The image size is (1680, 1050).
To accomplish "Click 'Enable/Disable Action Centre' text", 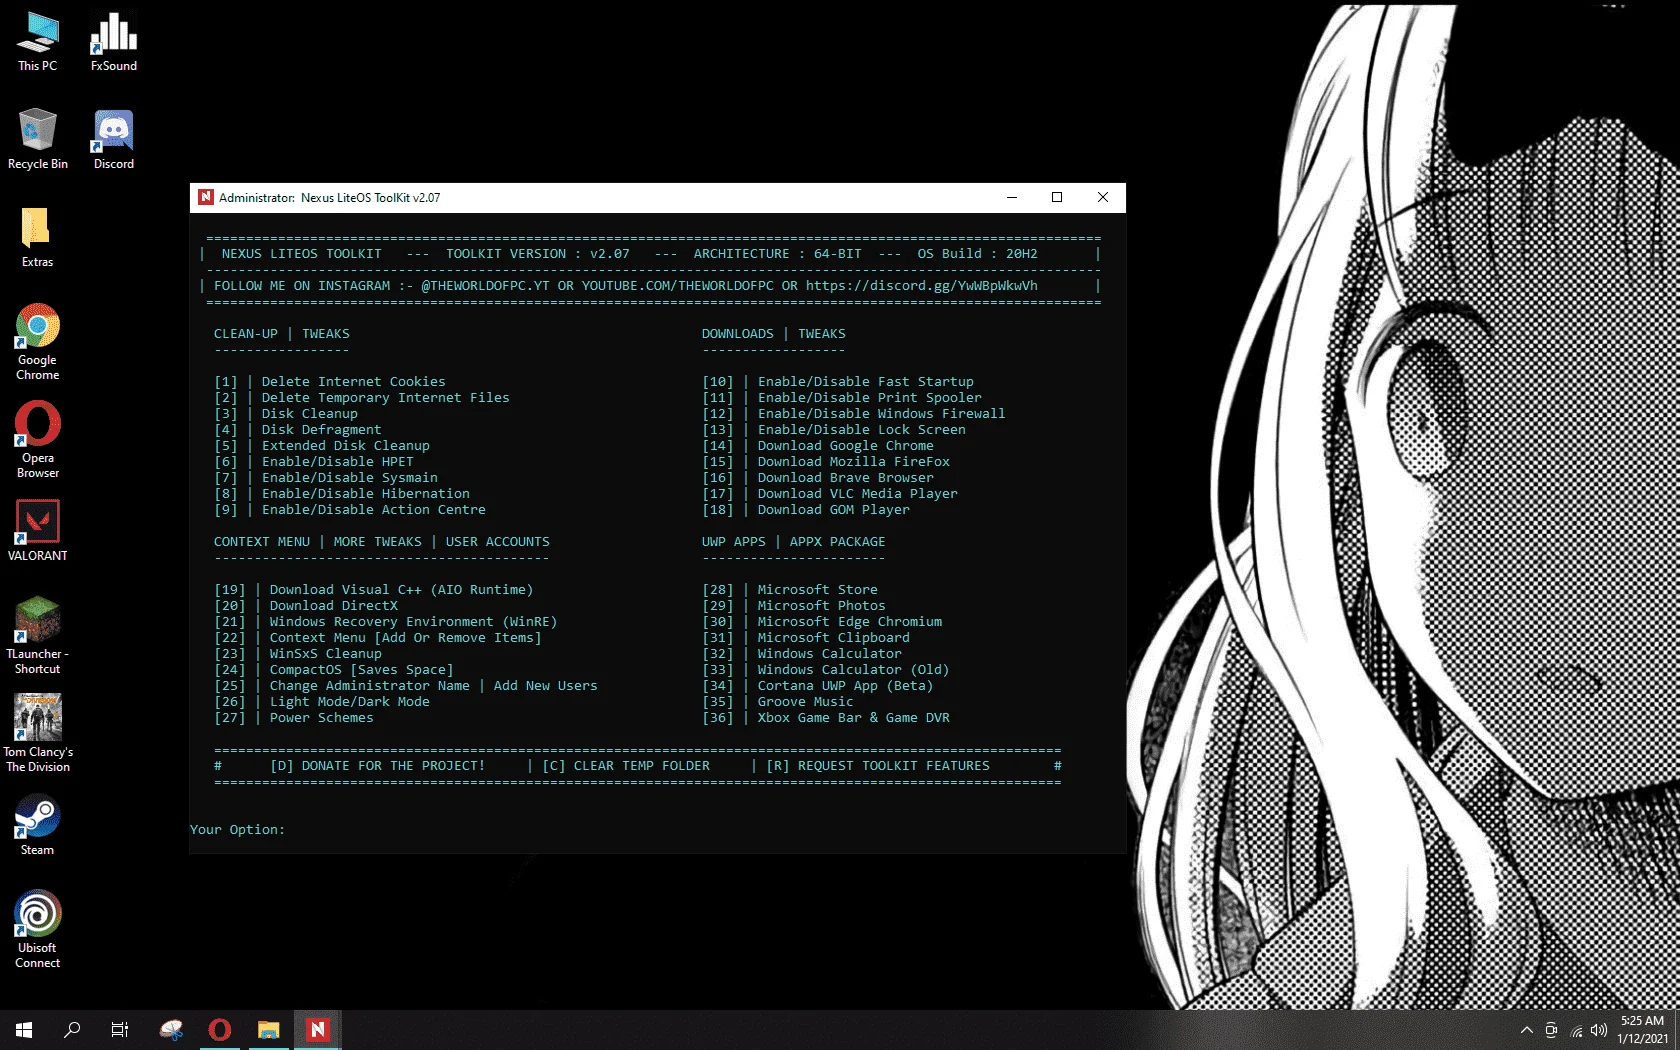I will (373, 510).
